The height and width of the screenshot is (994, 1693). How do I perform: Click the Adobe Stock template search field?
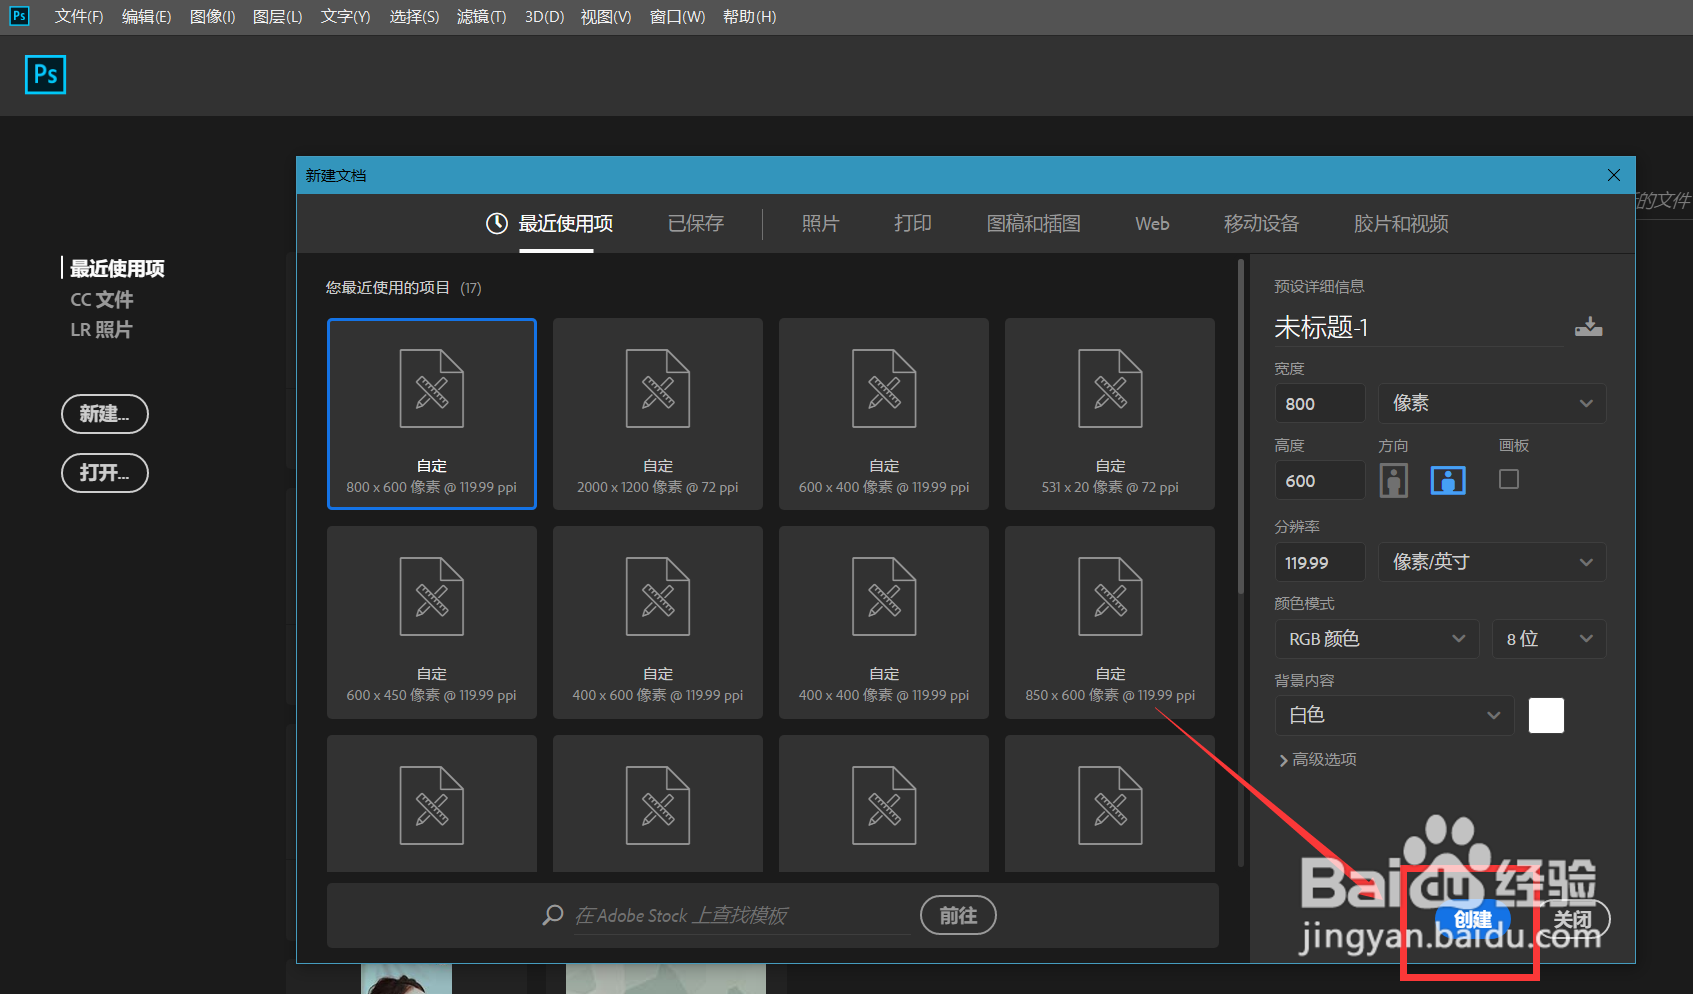(x=740, y=915)
